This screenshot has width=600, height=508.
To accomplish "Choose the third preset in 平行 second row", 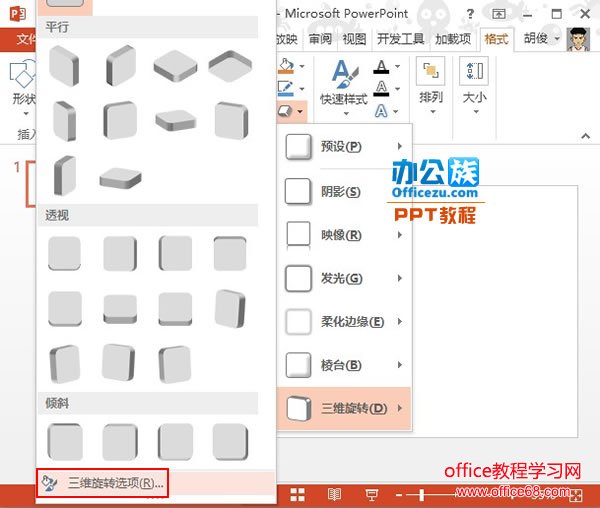I will pyautogui.click(x=176, y=120).
